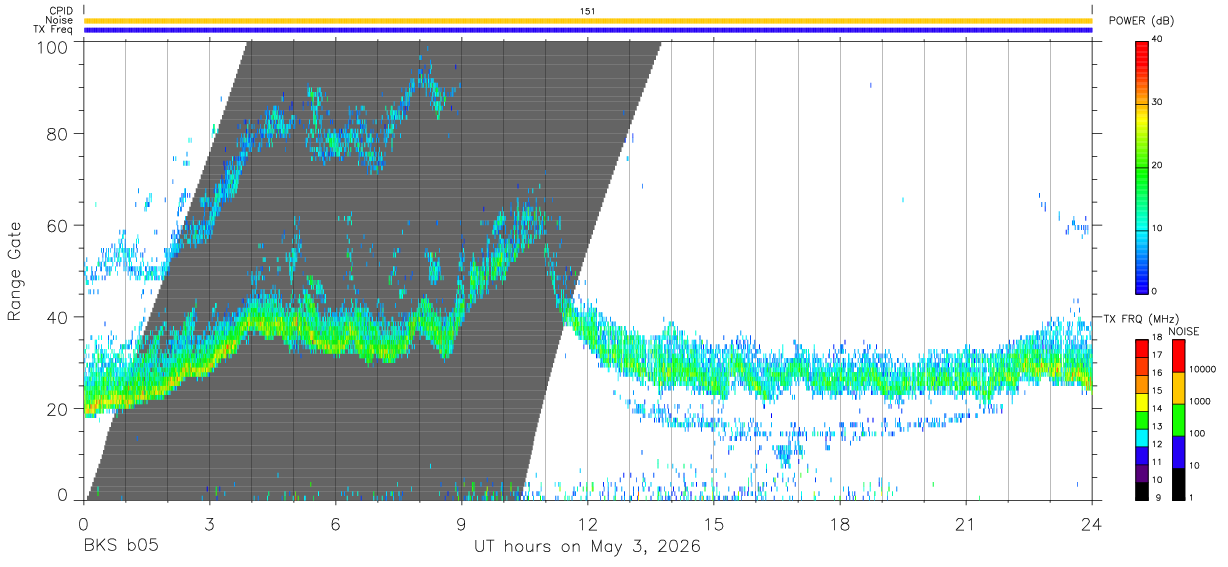The width and height of the screenshot is (1228, 567).
Task: Click the blue TX Freq indicator bar
Action: pyautogui.click(x=588, y=30)
